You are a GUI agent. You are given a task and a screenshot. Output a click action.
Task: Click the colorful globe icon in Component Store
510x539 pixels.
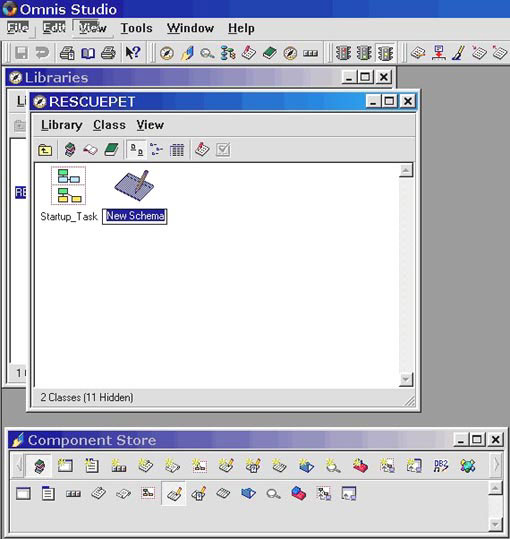pos(468,466)
